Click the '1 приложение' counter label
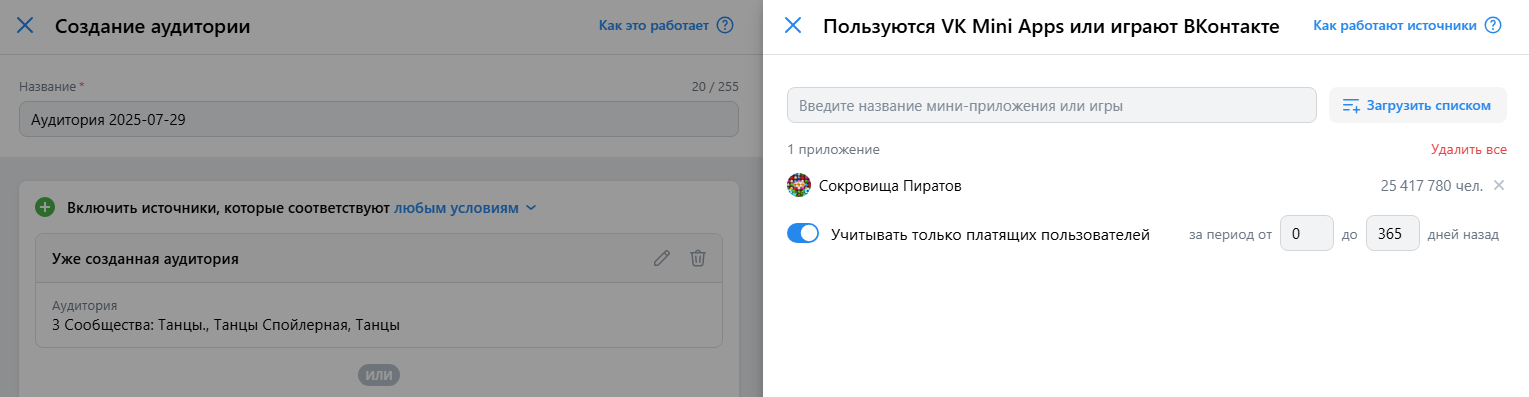This screenshot has width=1529, height=397. (x=833, y=150)
